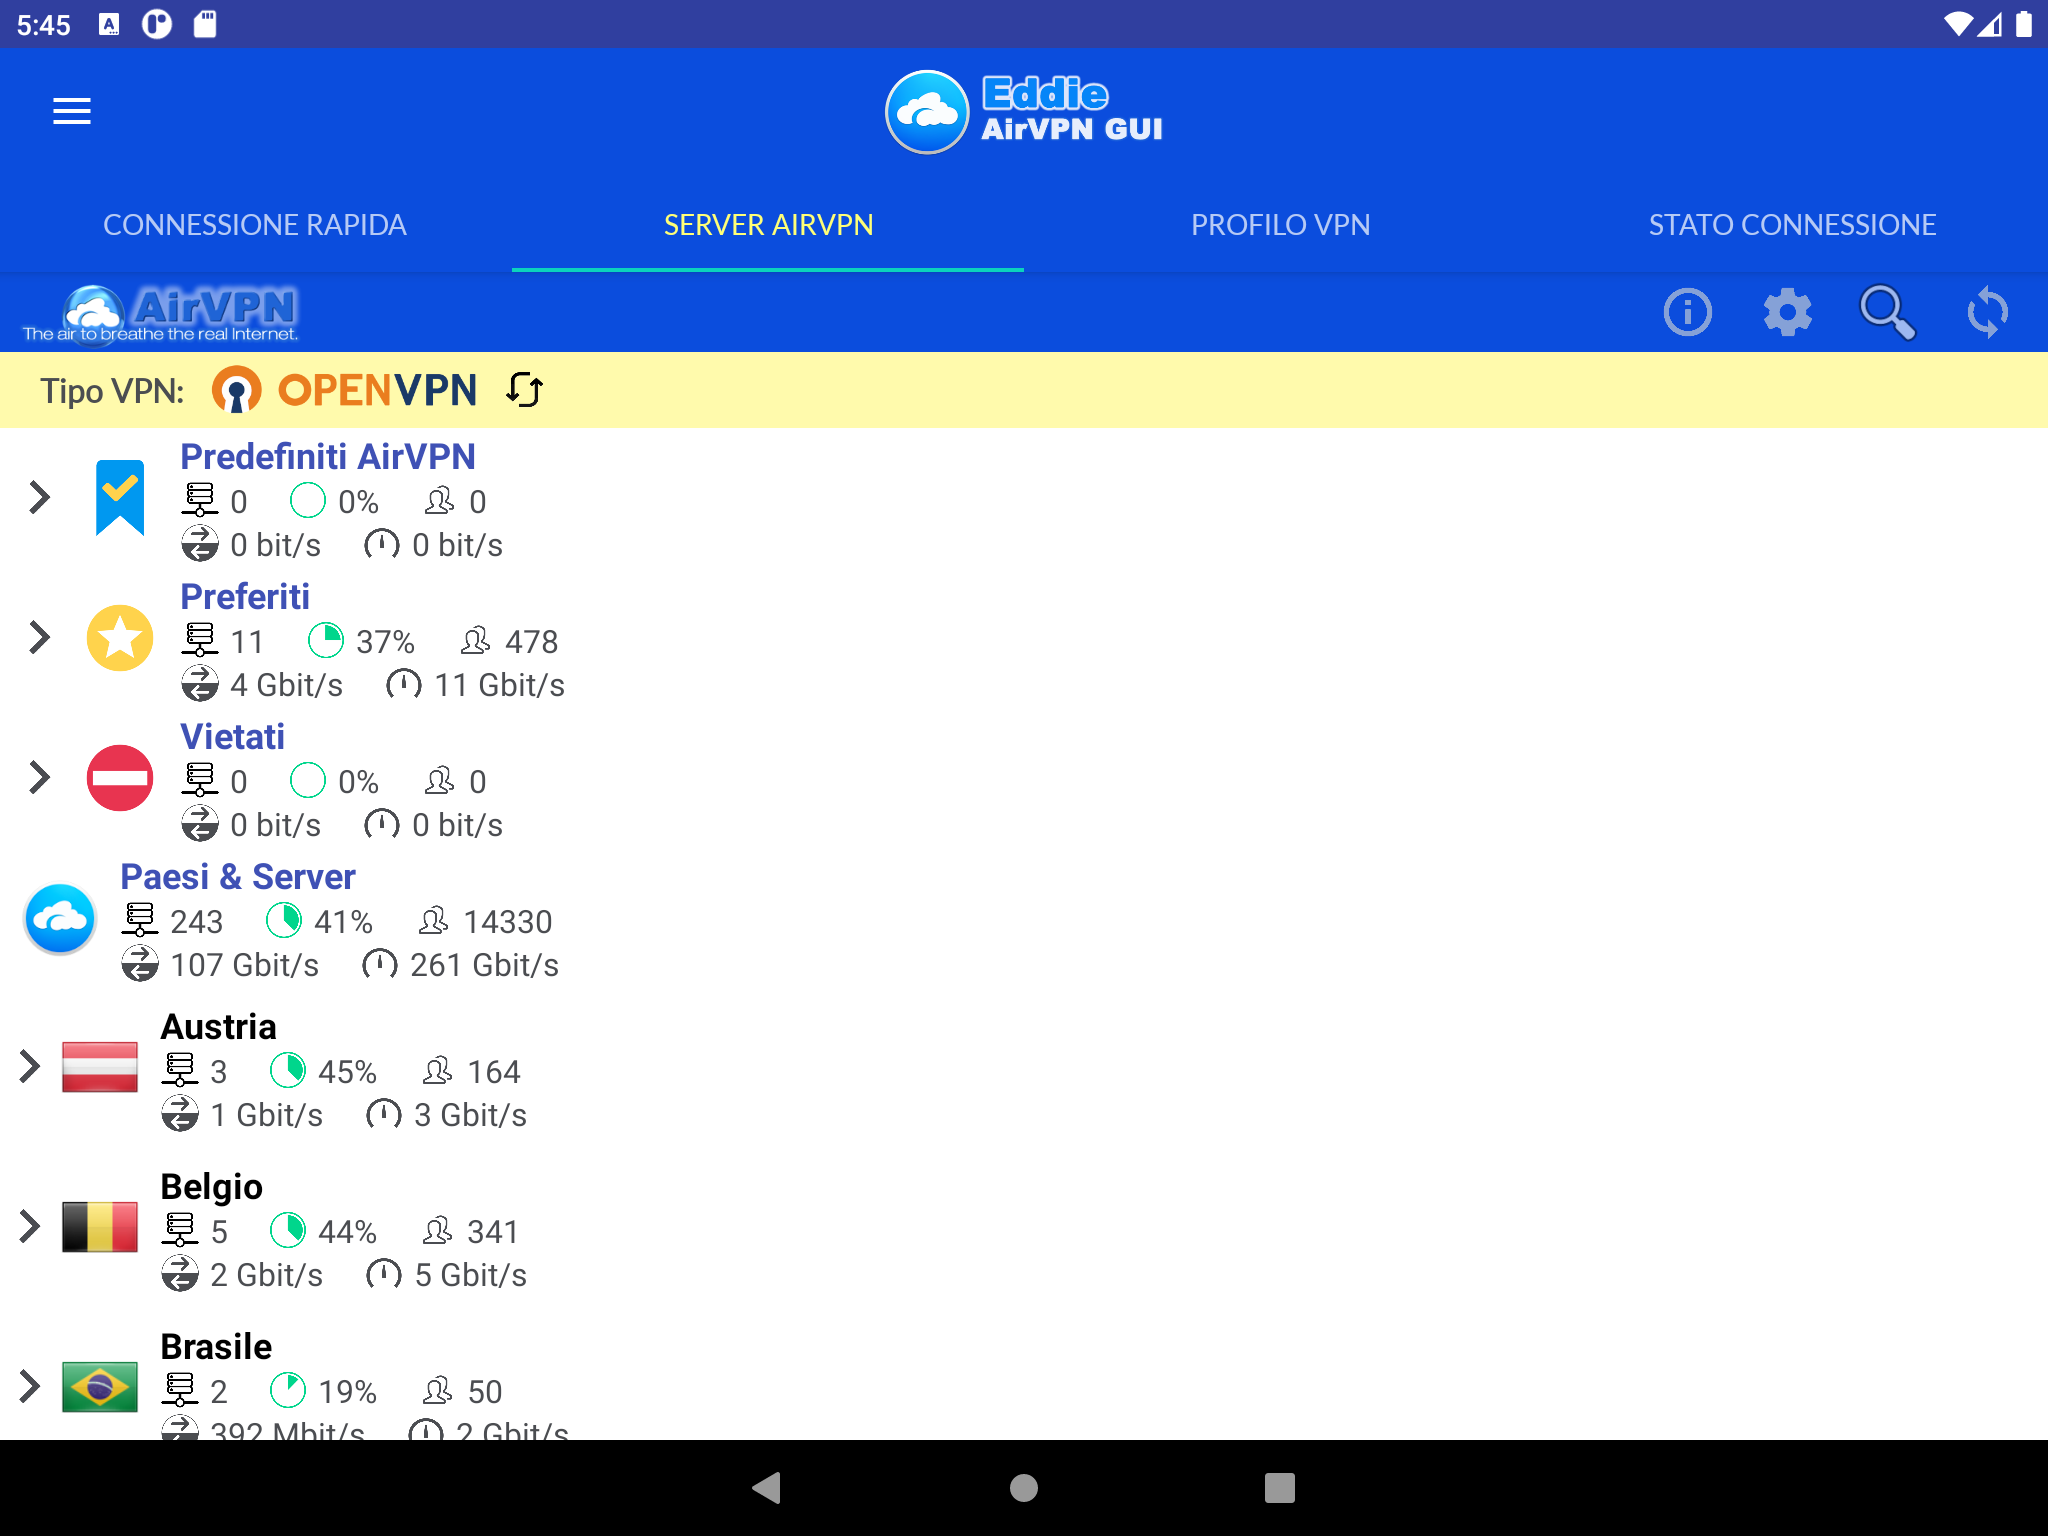2048x1536 pixels.
Task: Click Belgio max speed gauge icon
Action: pos(384,1274)
